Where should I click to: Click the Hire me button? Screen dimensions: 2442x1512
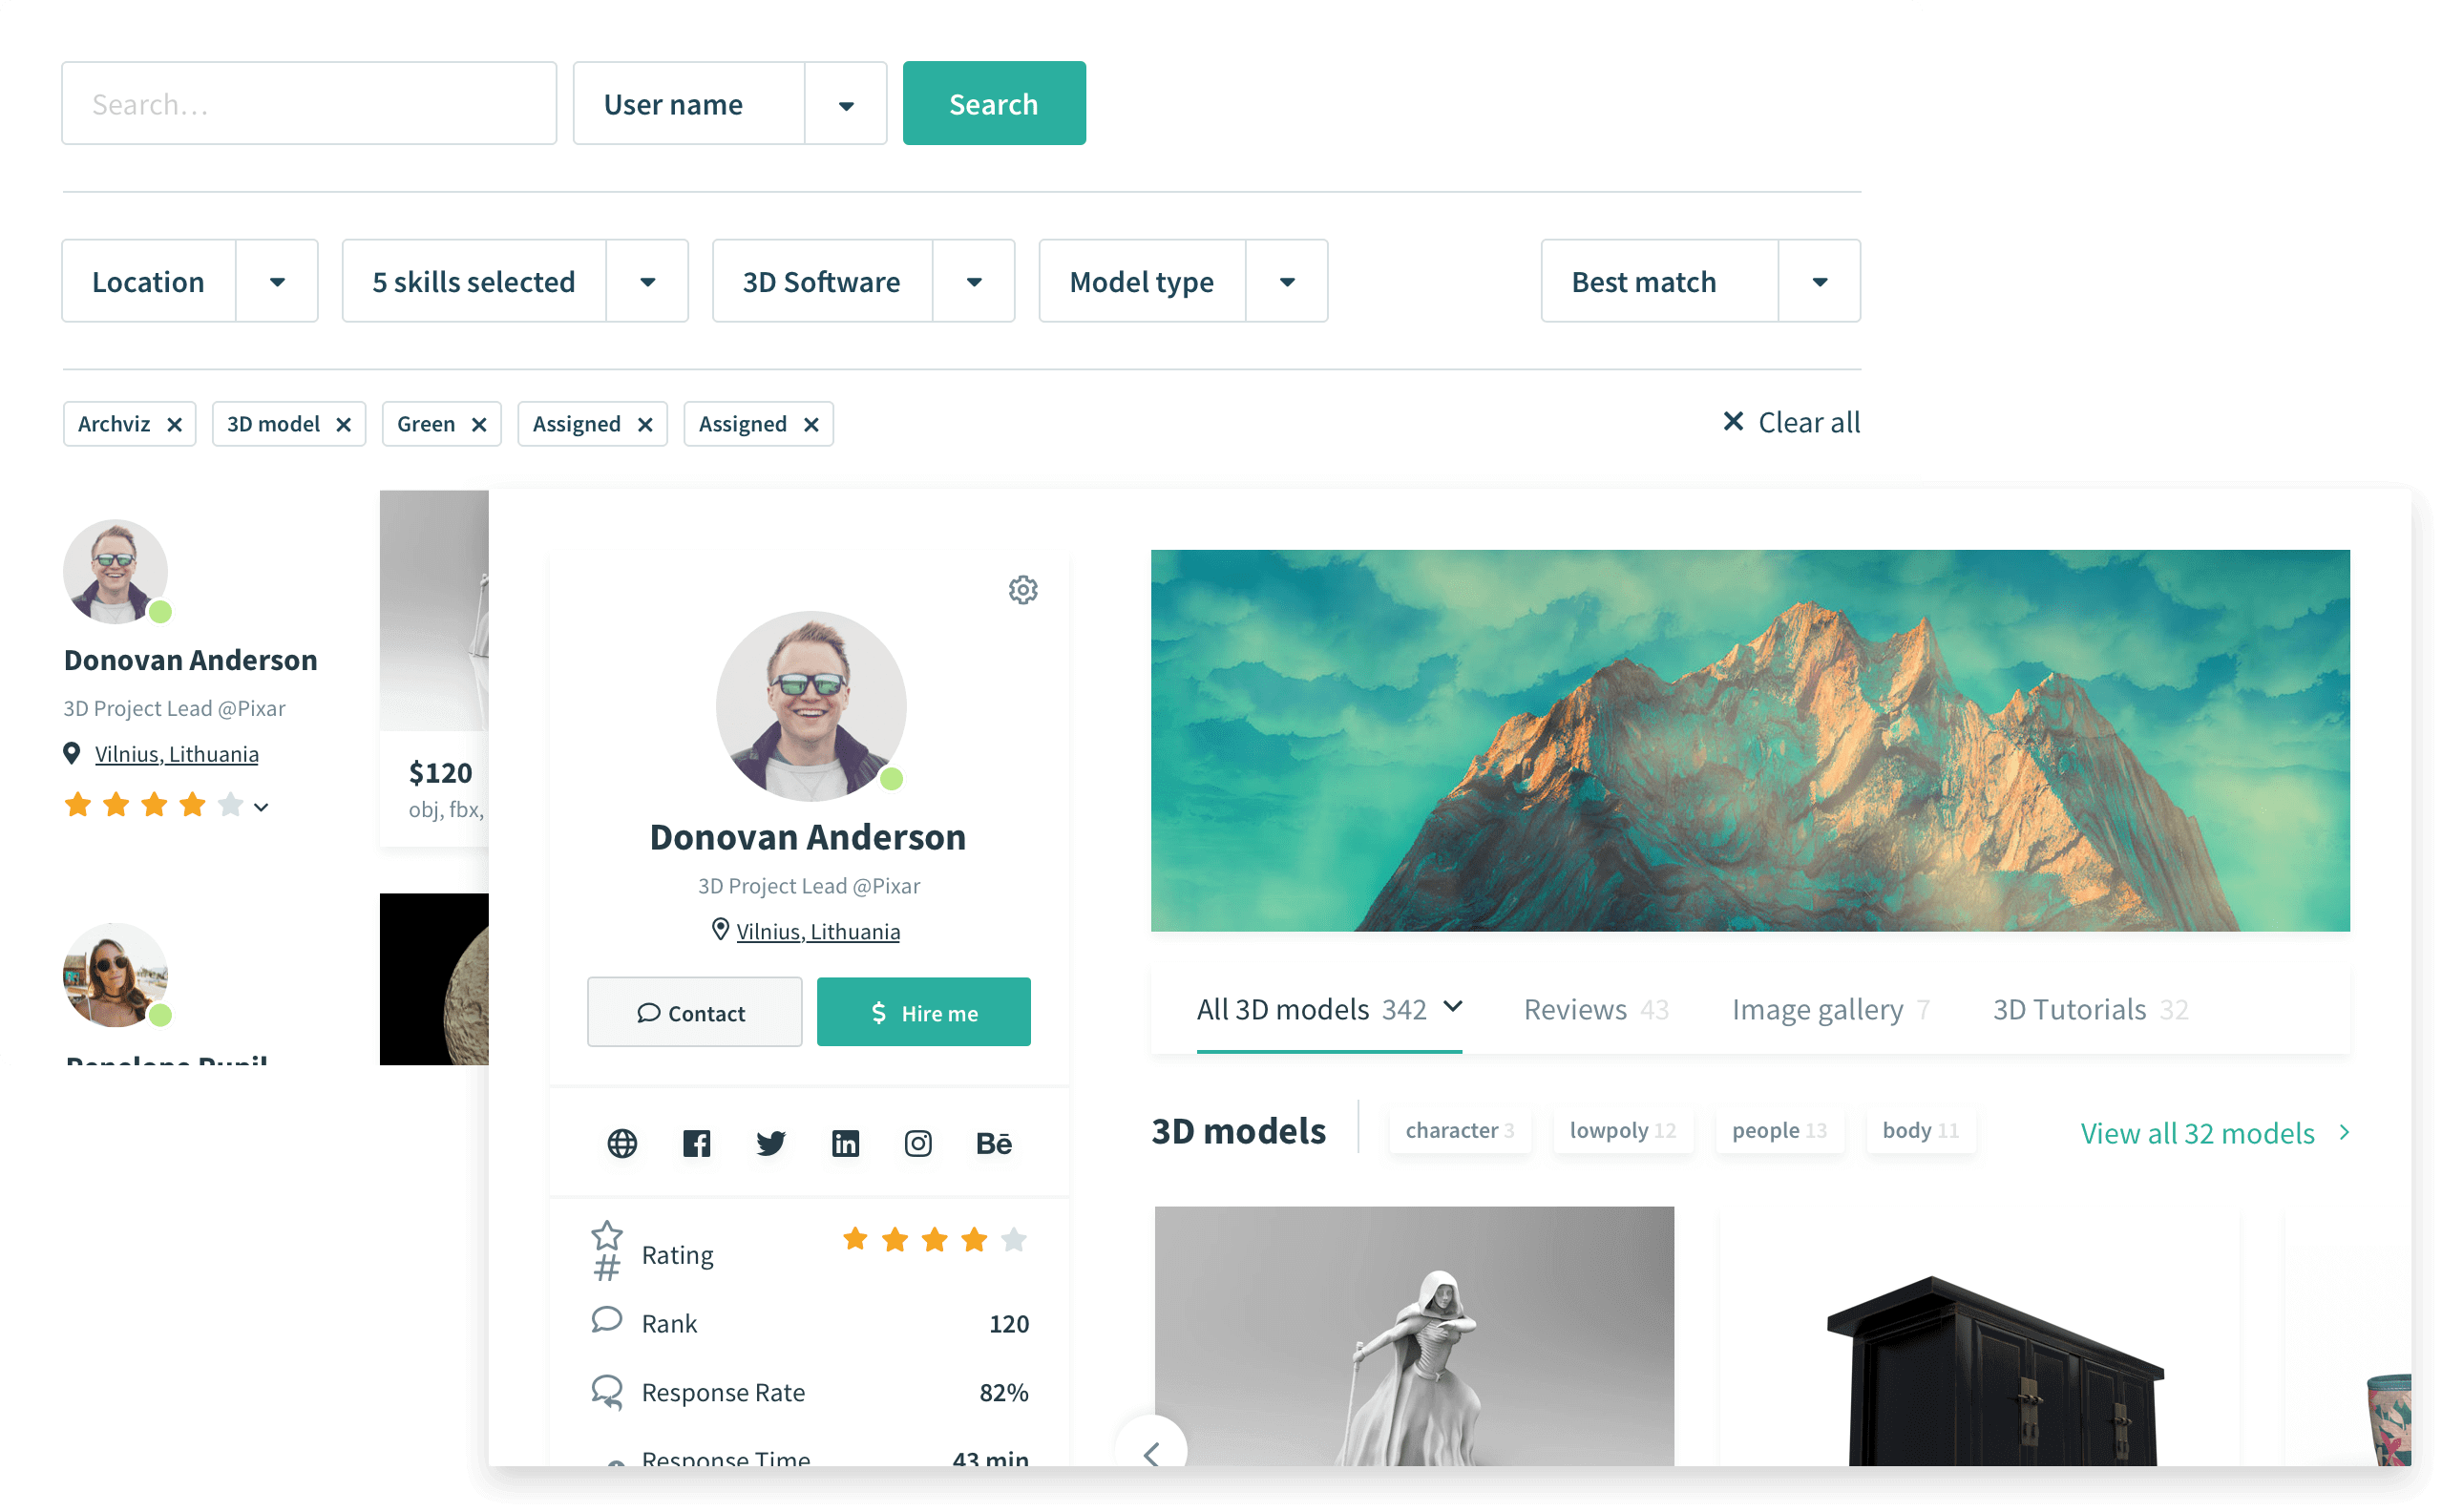[924, 1012]
